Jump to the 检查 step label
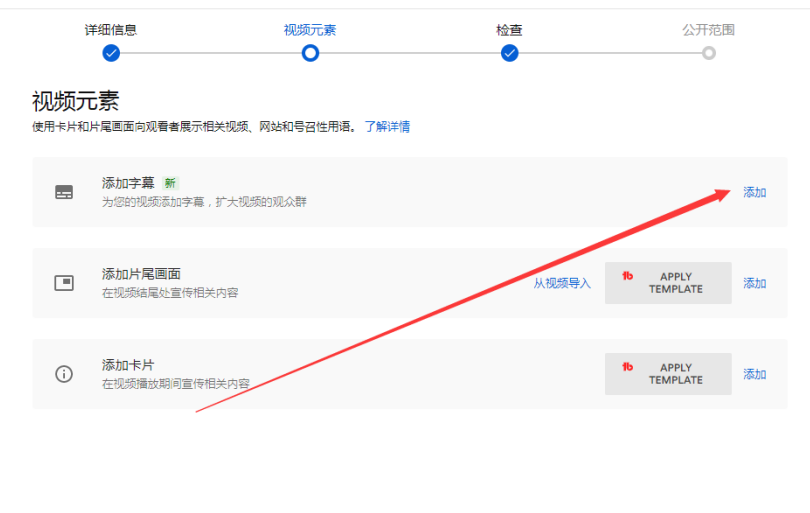Image resolution: width=810 pixels, height=513 pixels. coord(509,30)
